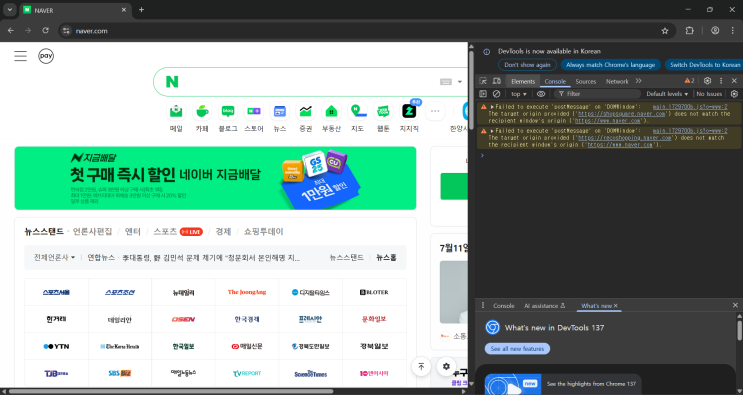Viewport: 743px width, 395px height.
Task: Click the scroll-to-top arrow button on page
Action: (x=421, y=366)
